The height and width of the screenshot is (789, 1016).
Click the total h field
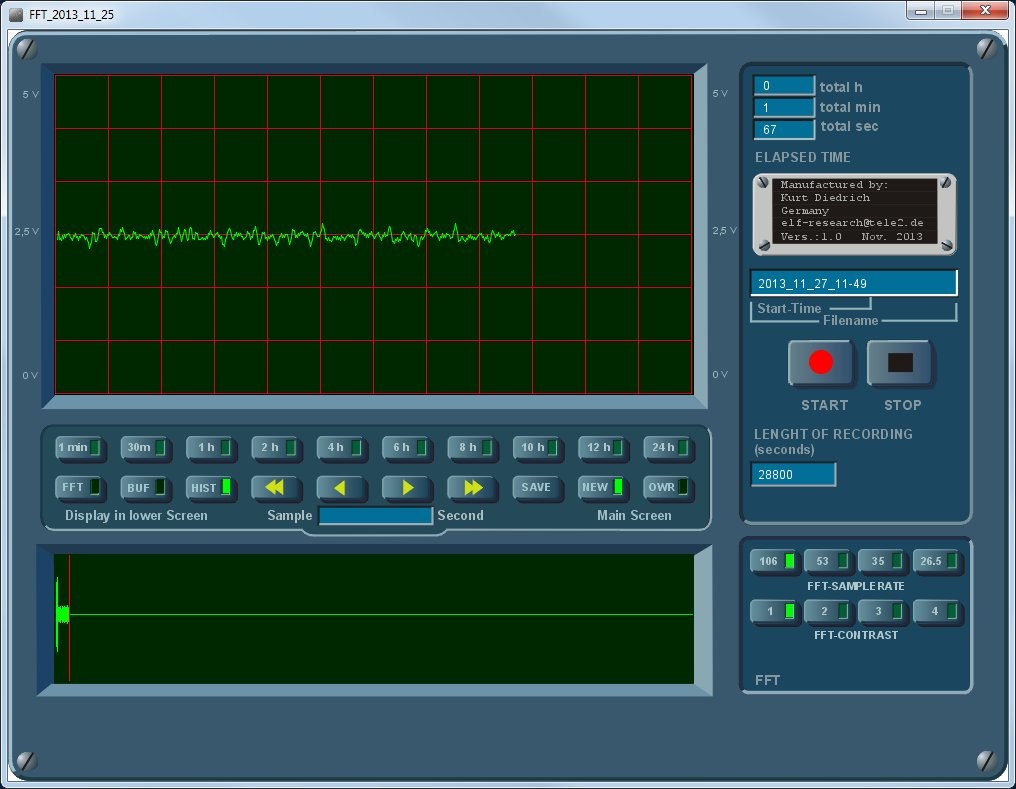click(783, 86)
